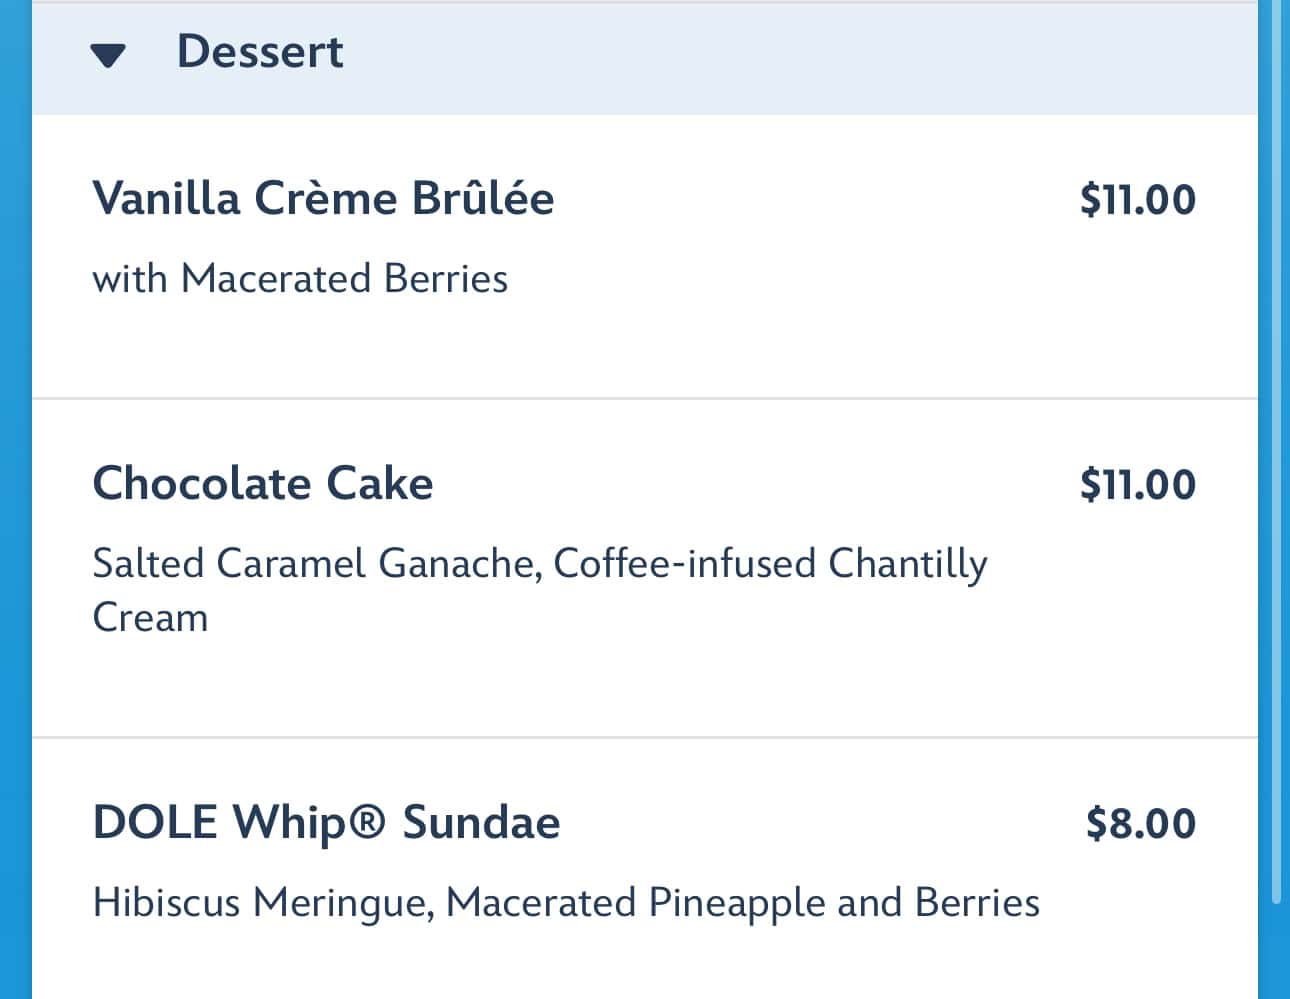Select the Hibiscus Meringue description text
1290x999 pixels.
pyautogui.click(x=262, y=903)
